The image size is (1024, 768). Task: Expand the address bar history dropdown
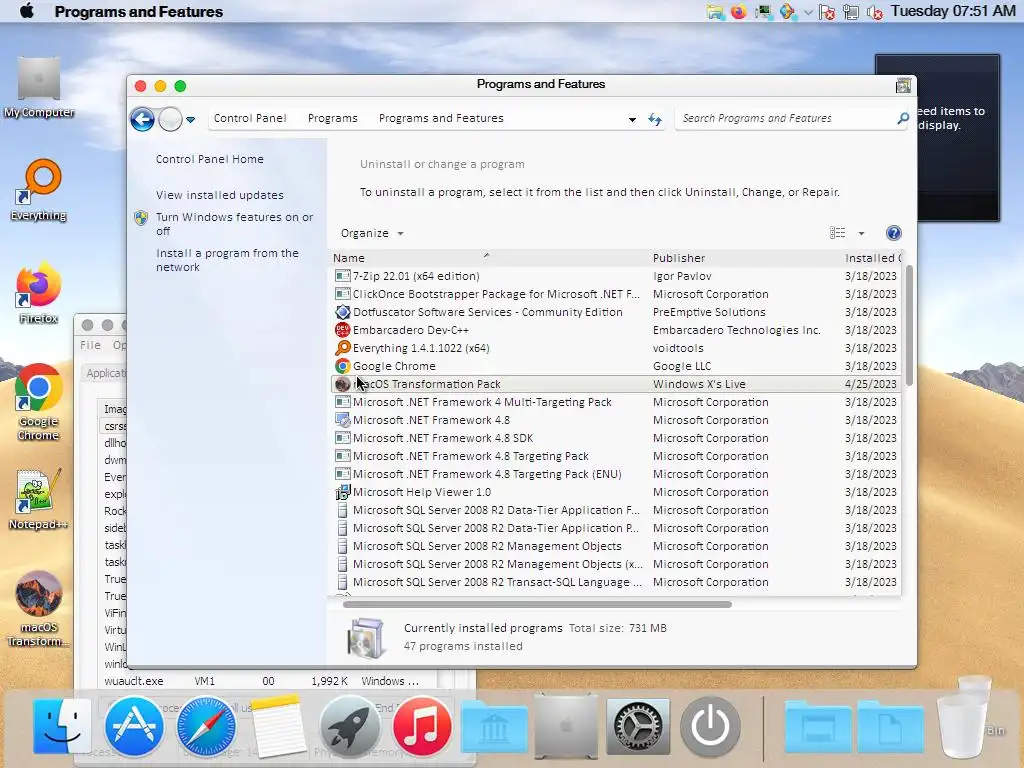(632, 120)
